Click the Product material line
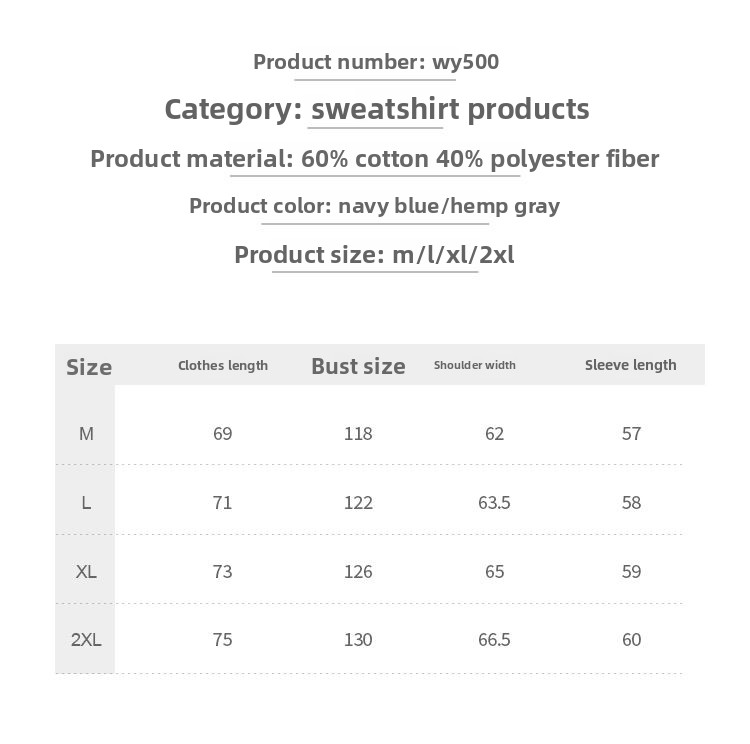Screen dimensions: 750x744 coord(375,159)
